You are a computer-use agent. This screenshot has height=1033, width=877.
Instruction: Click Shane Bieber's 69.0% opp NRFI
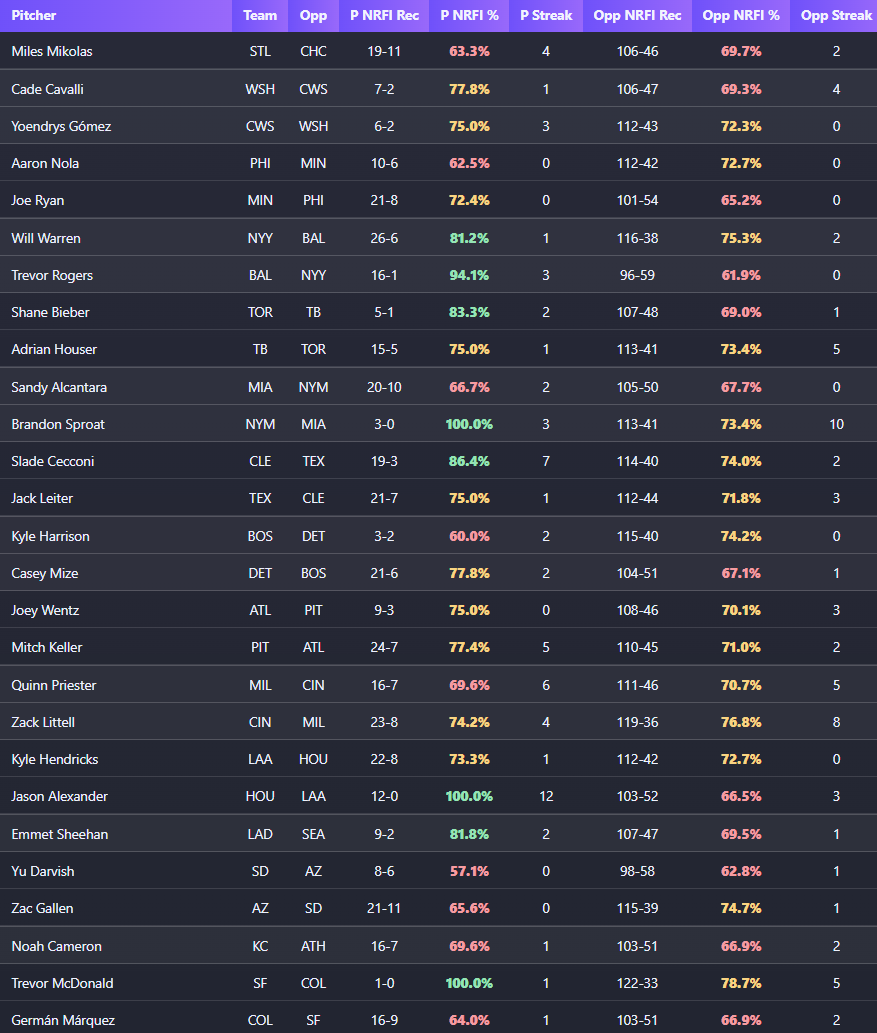[741, 312]
